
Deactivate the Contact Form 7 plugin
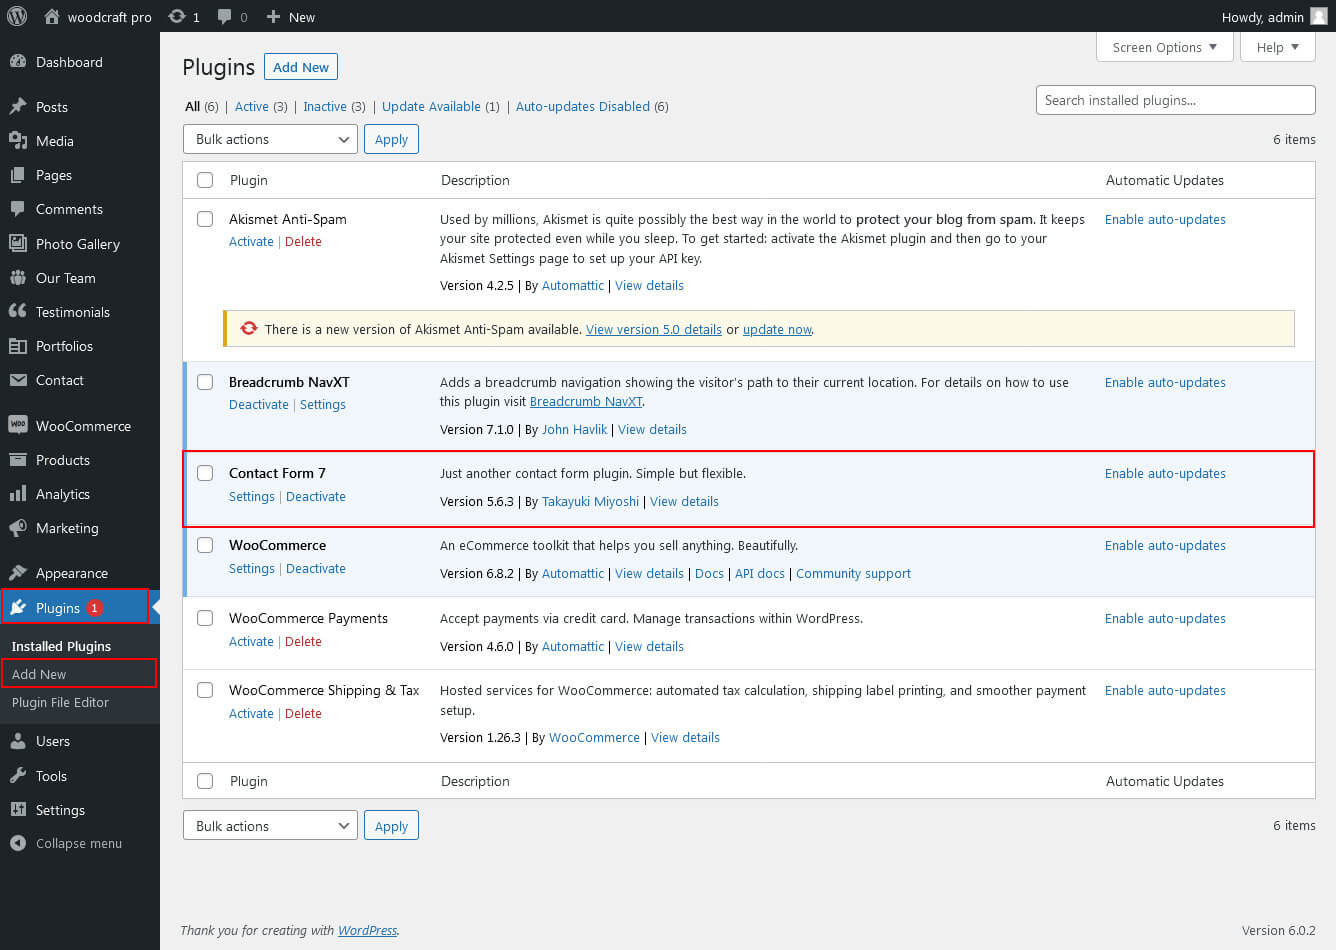click(316, 496)
